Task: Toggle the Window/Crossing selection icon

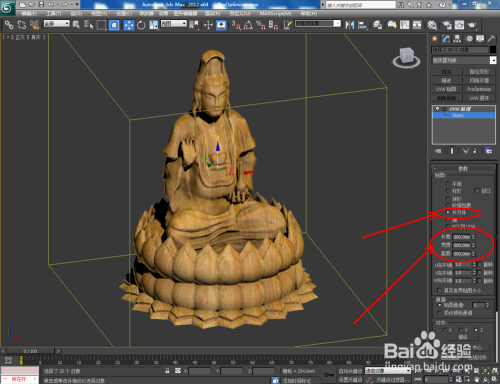Action: [114, 25]
